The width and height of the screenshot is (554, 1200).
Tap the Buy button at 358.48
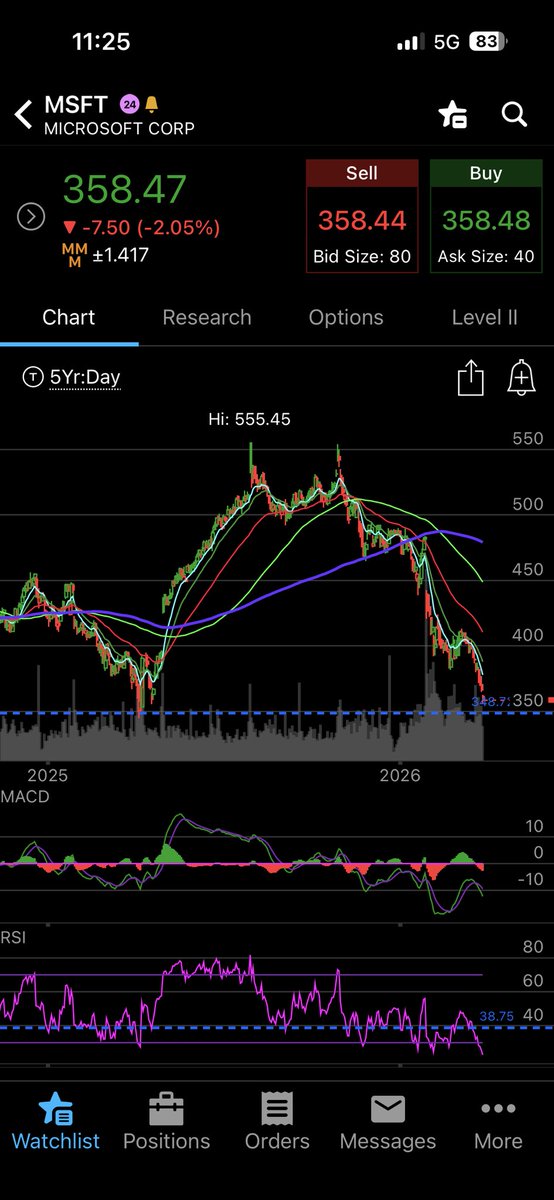(x=485, y=215)
